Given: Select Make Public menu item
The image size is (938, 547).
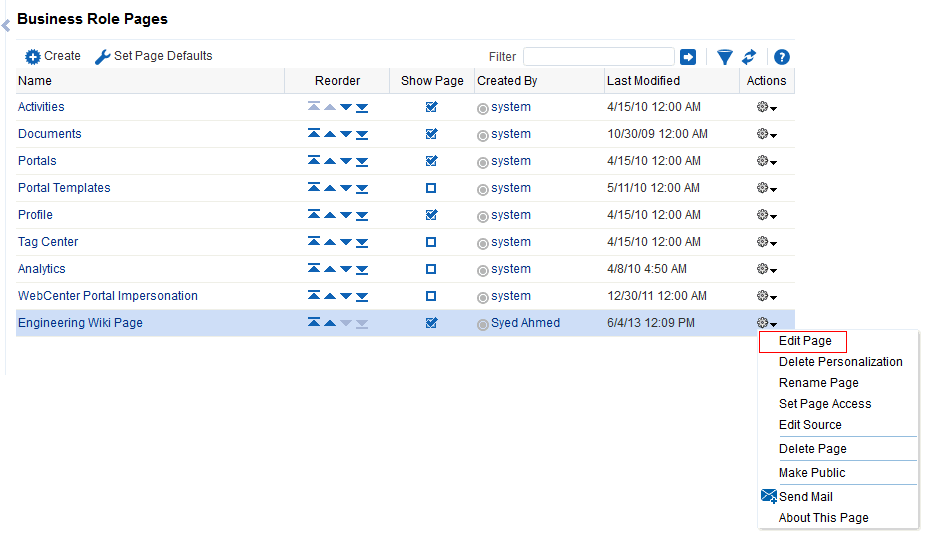Looking at the screenshot, I should (x=812, y=472).
